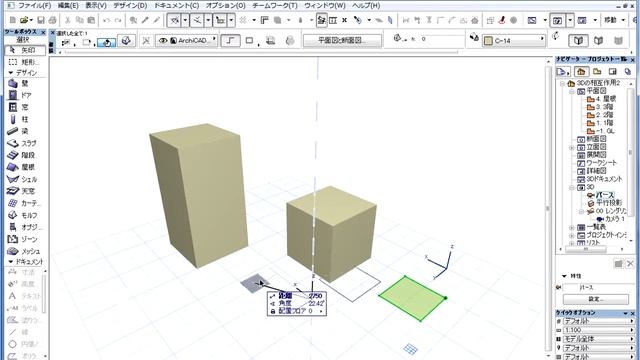Image resolution: width=640 pixels, height=360 pixels.
Task: Collapse the ドキュメント toolbox section
Action: tap(11, 262)
